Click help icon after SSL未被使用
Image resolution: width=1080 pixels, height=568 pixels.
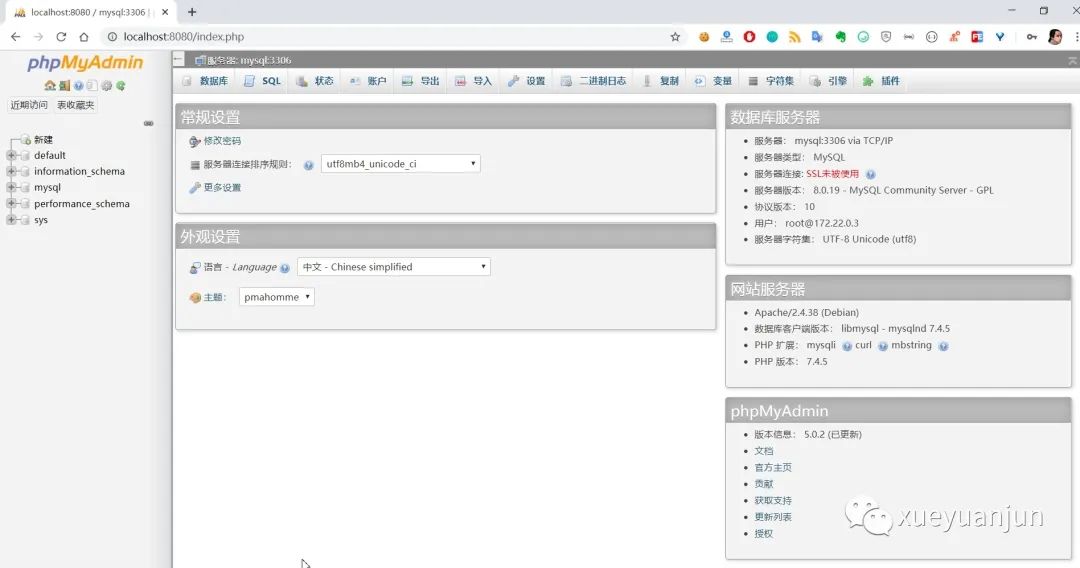pos(871,174)
